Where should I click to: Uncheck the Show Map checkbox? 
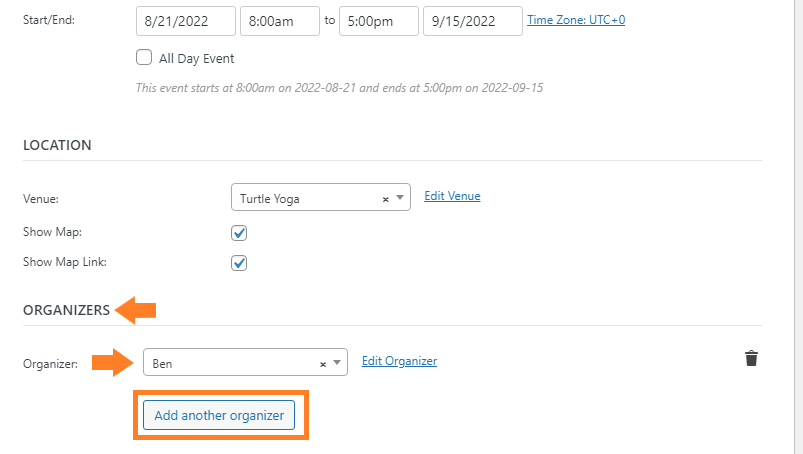[x=239, y=233]
